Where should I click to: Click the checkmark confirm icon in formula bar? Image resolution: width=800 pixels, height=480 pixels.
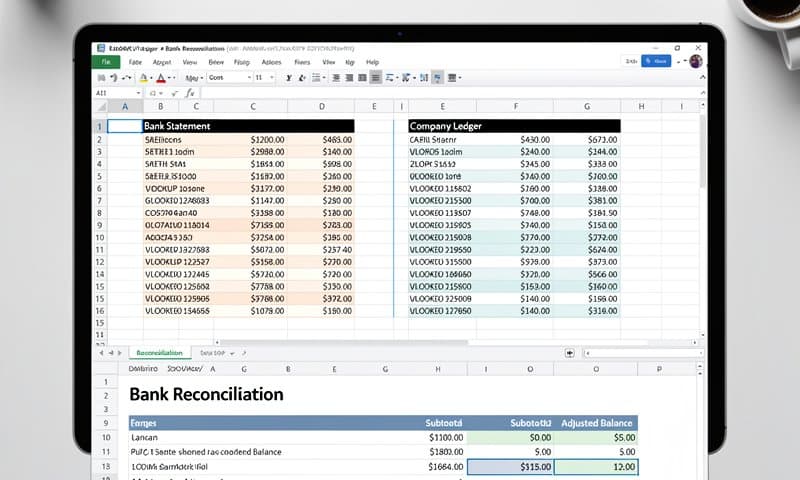tap(174, 93)
